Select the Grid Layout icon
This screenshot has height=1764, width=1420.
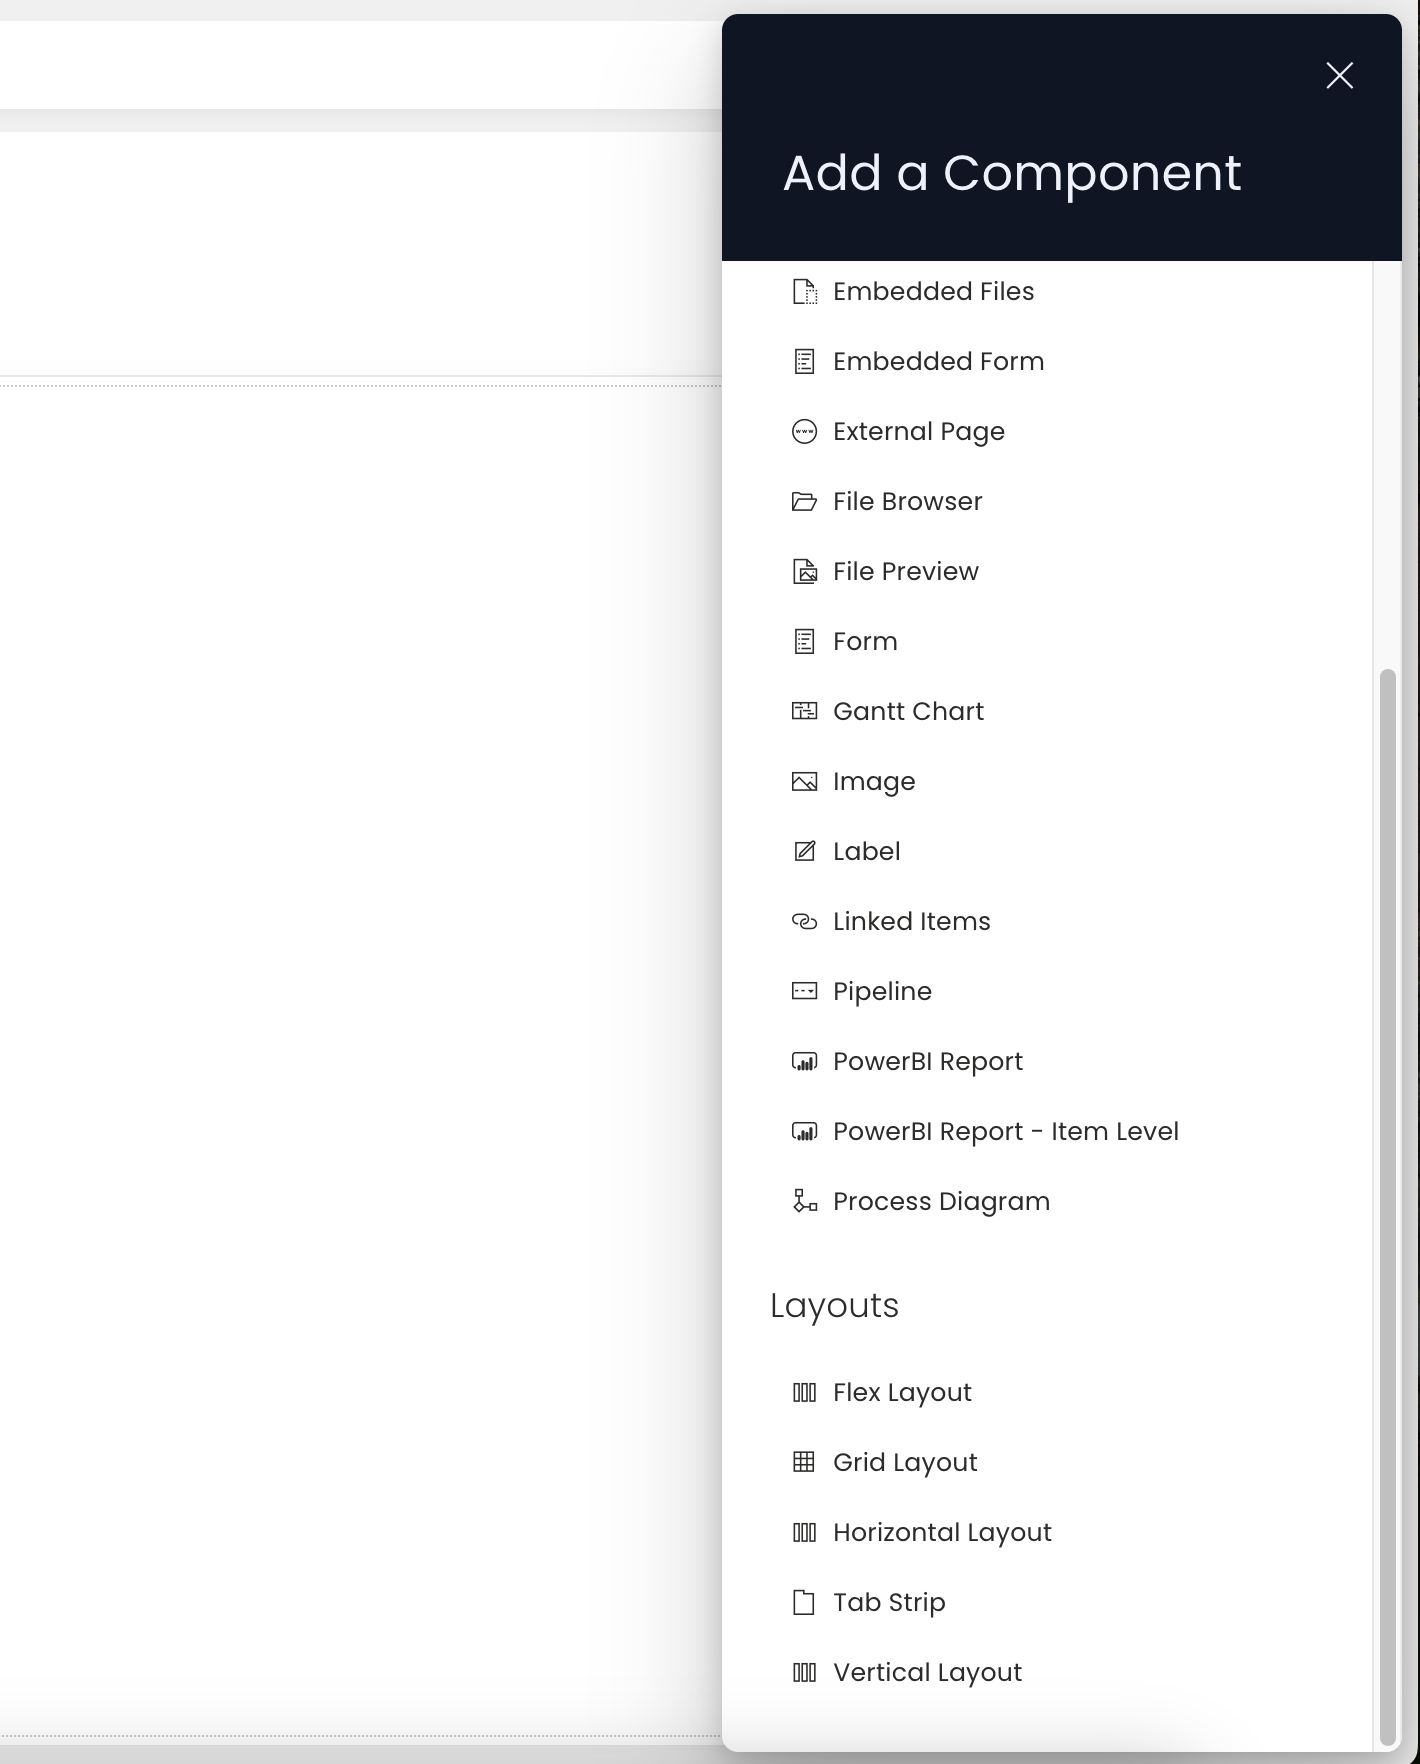pyautogui.click(x=804, y=1461)
